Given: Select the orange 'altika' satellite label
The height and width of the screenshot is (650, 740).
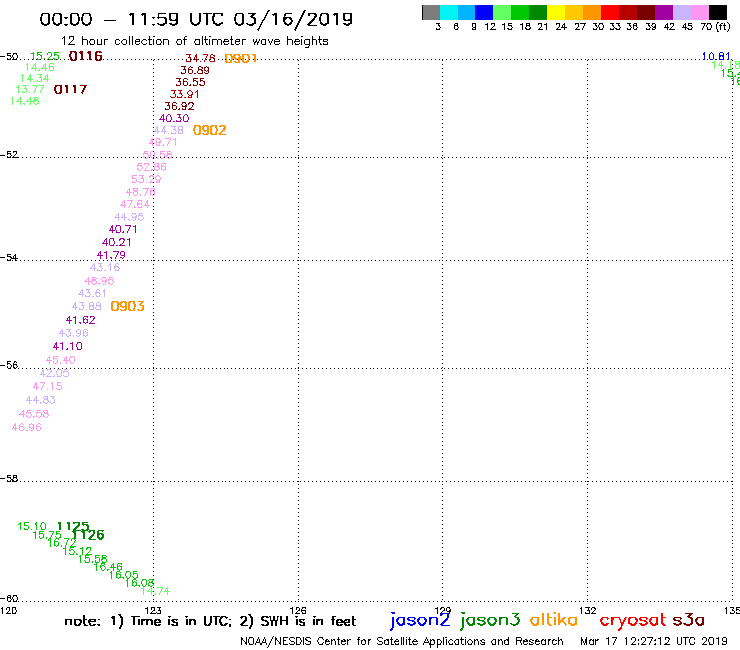Looking at the screenshot, I should pos(554,620).
